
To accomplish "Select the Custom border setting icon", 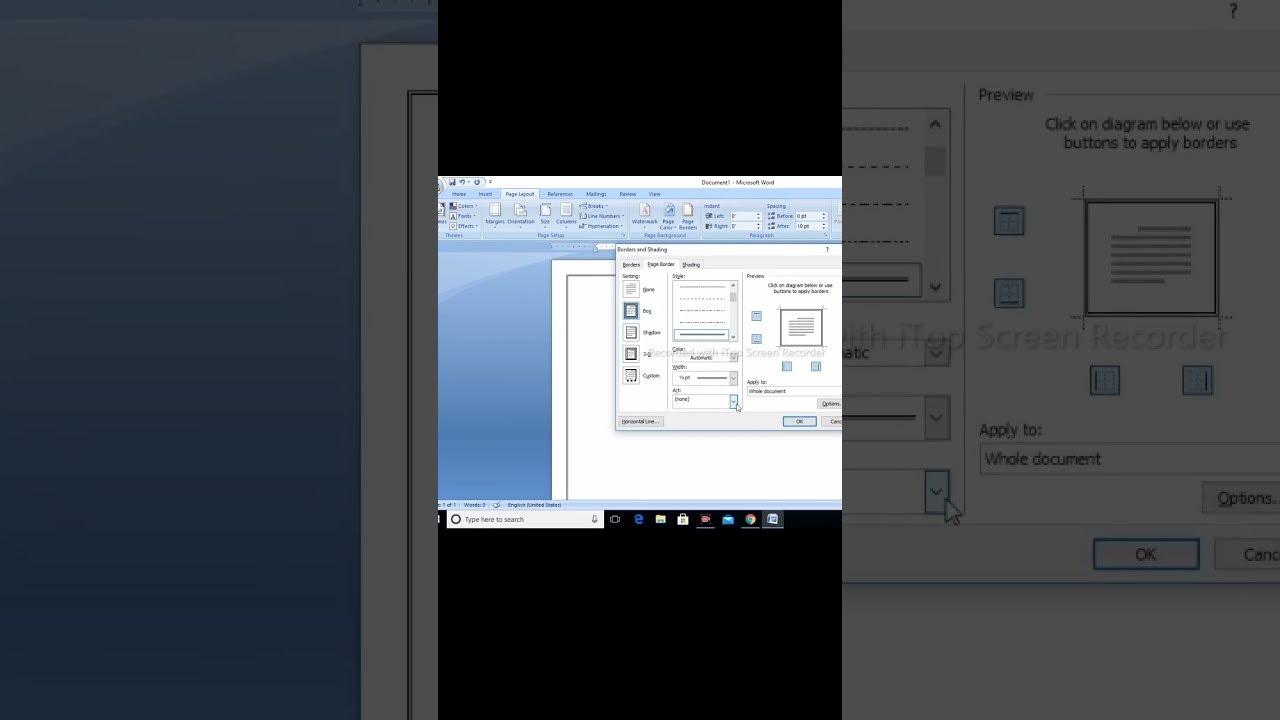I will point(631,375).
